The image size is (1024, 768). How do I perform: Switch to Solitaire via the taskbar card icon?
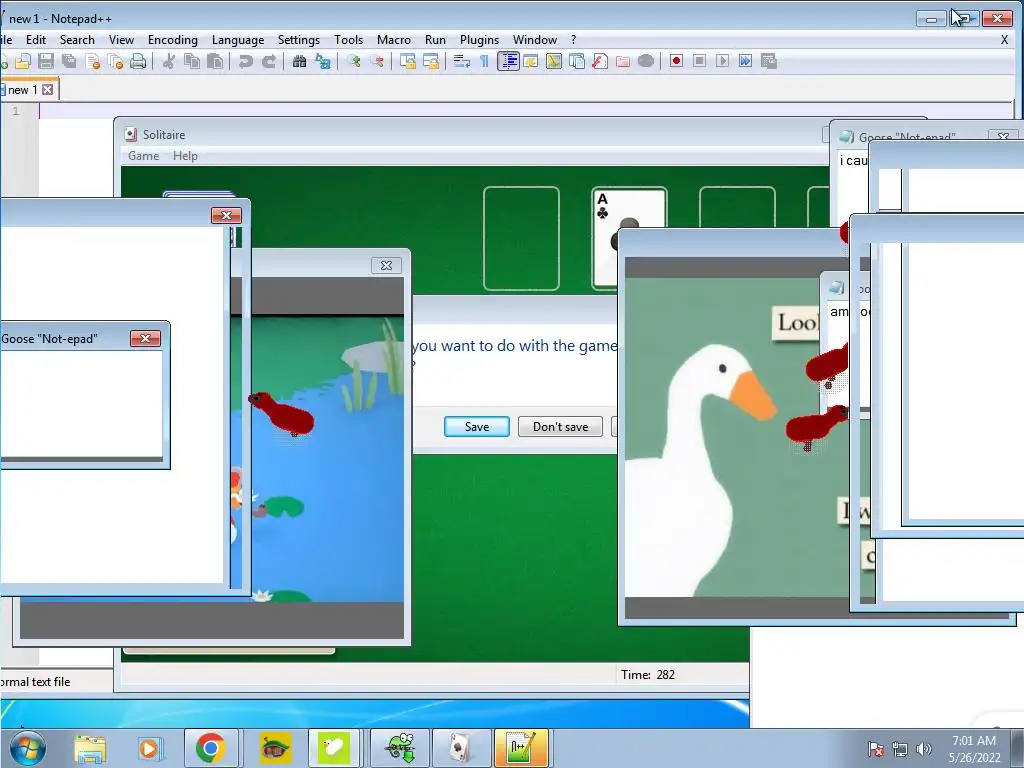[461, 748]
